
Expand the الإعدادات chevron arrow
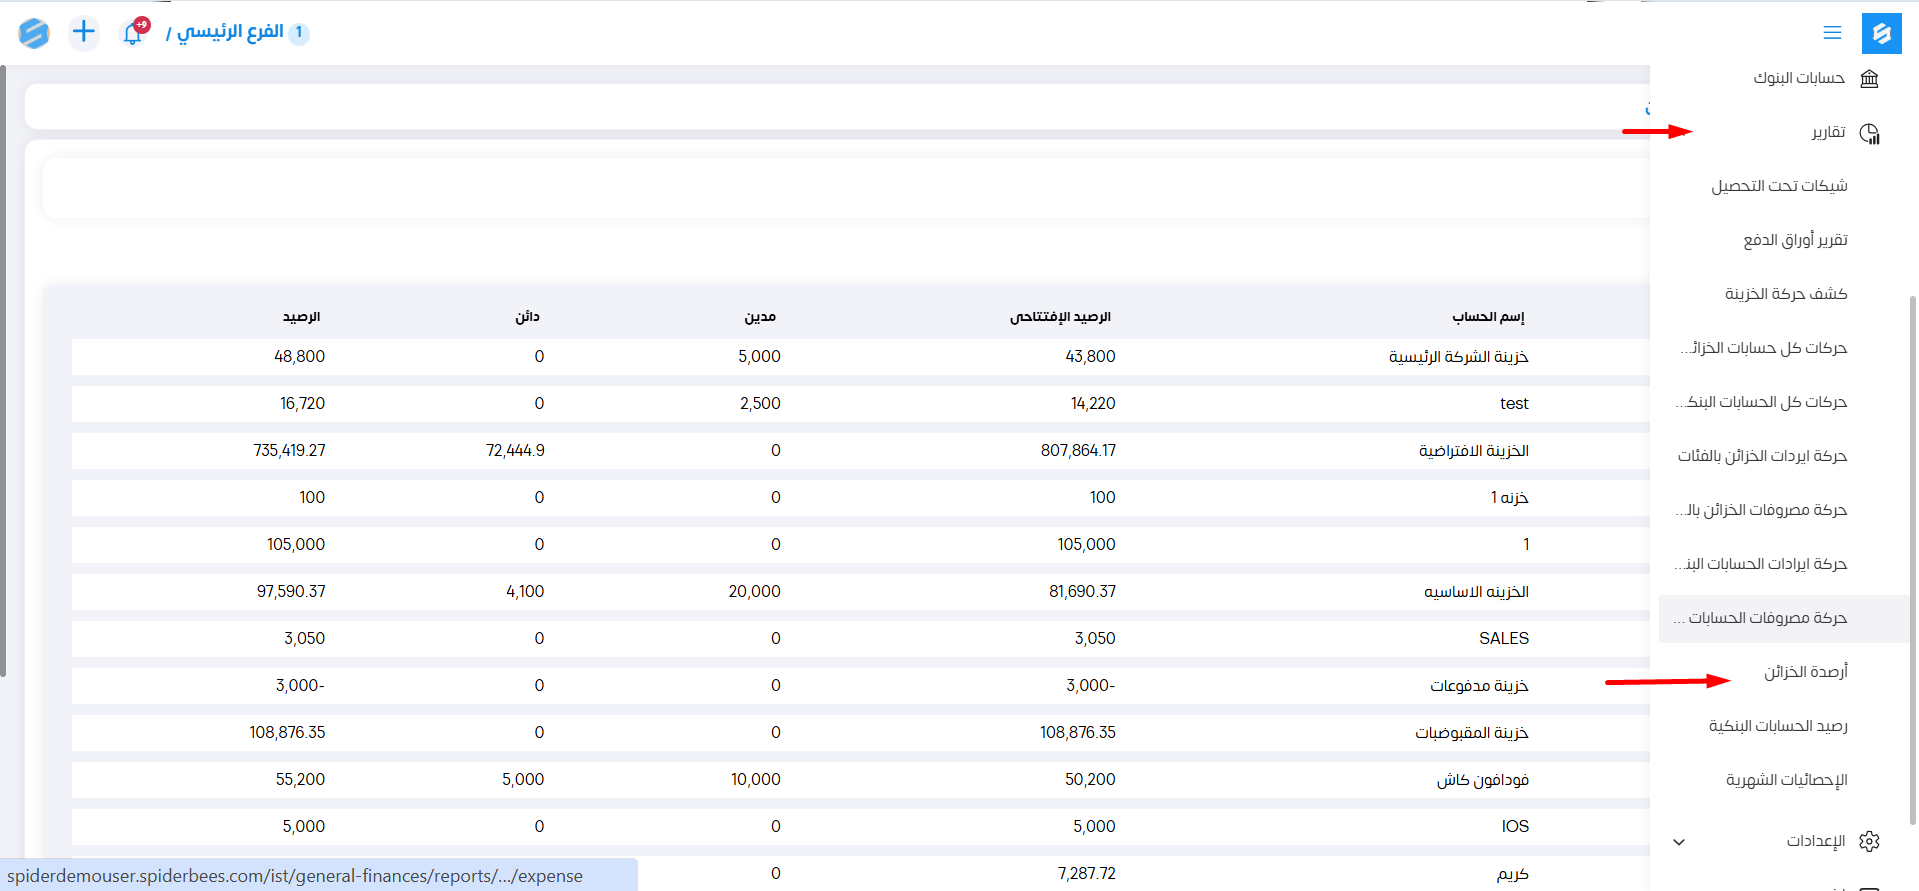pyautogui.click(x=1679, y=842)
